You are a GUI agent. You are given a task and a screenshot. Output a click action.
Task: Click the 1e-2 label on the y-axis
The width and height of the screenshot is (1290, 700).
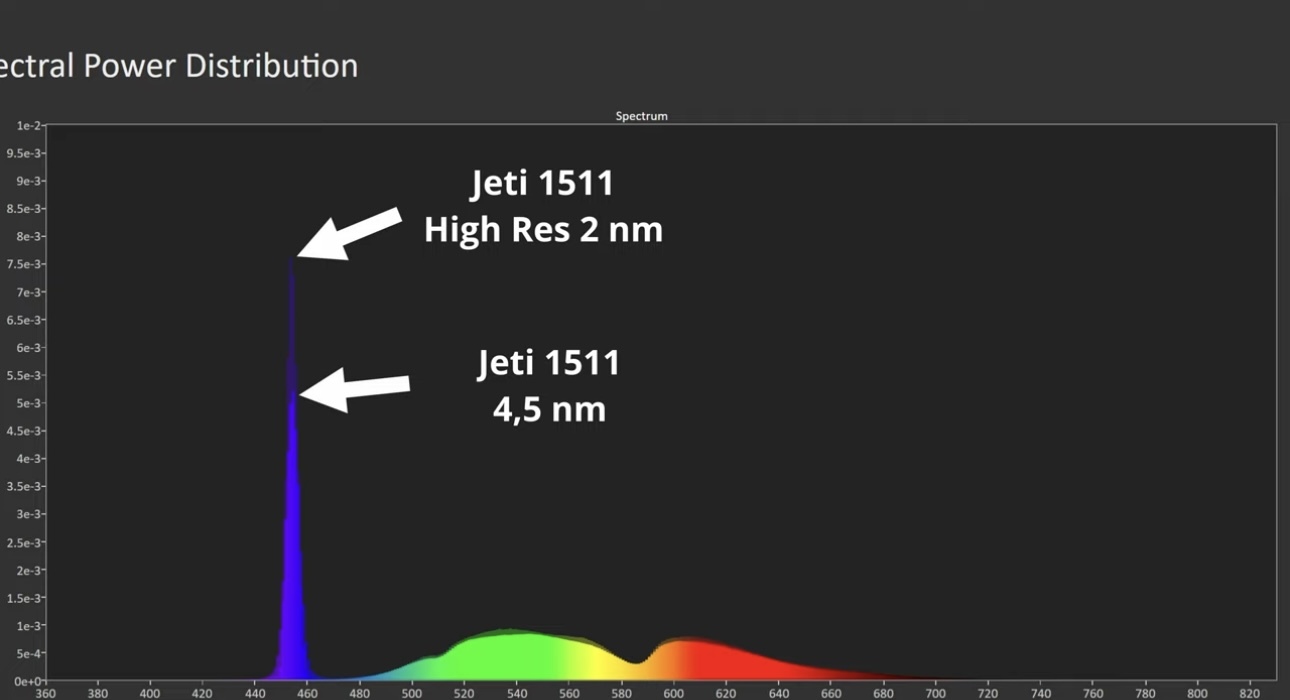(28, 126)
